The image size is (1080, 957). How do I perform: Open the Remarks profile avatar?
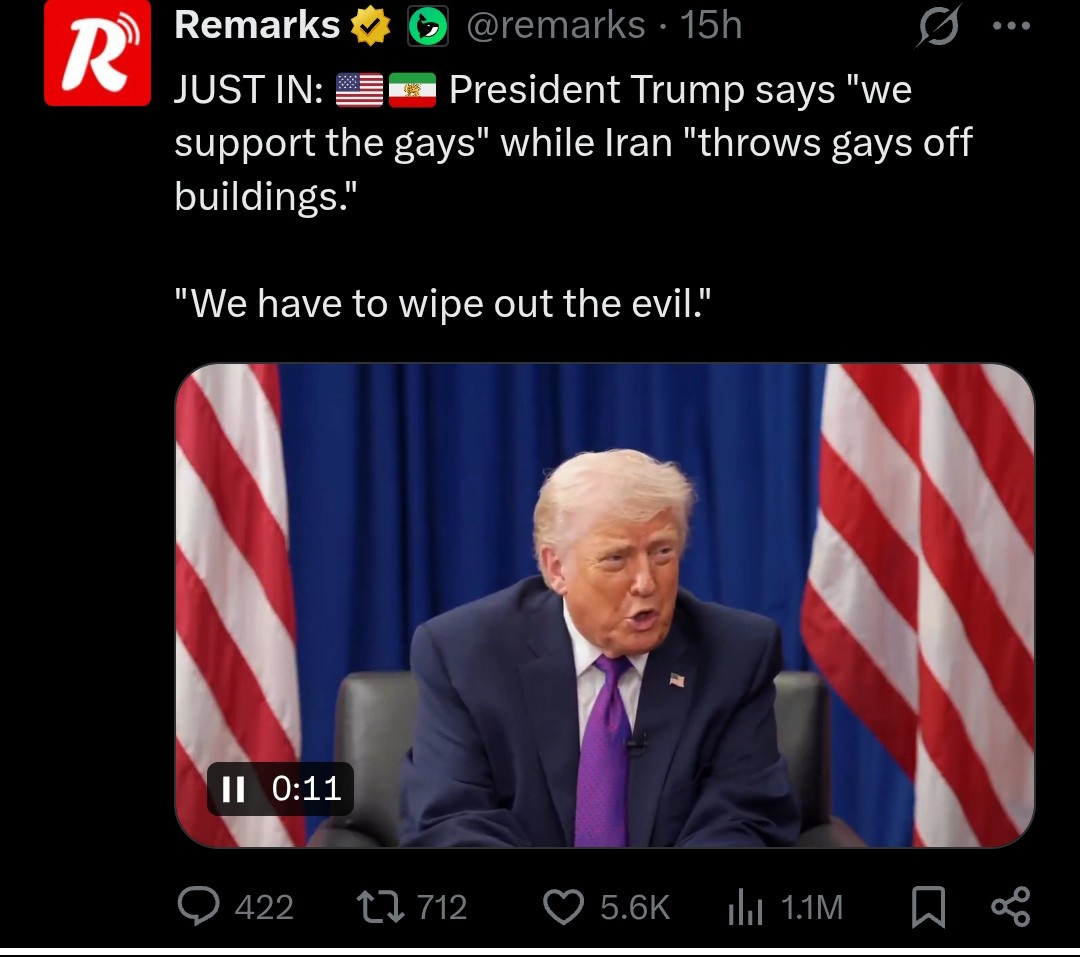pos(97,53)
